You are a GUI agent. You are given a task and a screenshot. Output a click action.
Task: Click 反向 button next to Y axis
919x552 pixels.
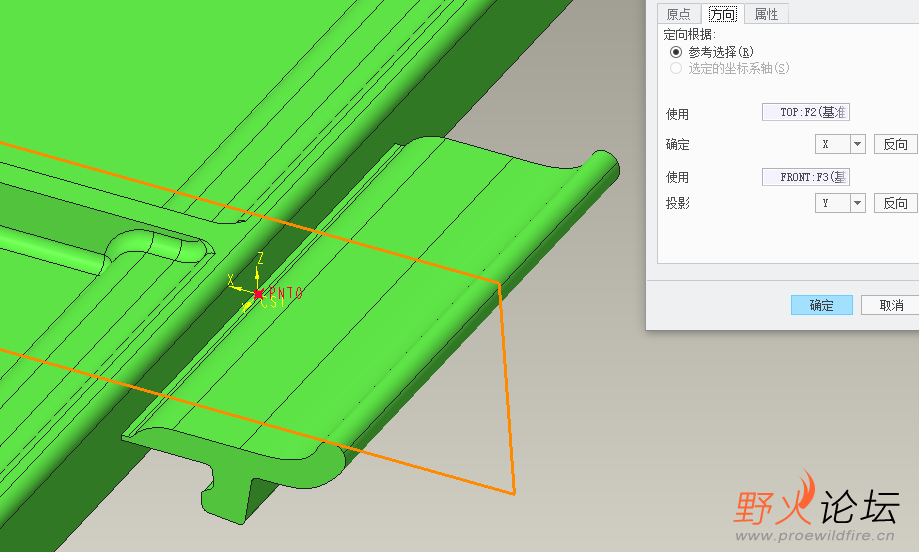[896, 203]
